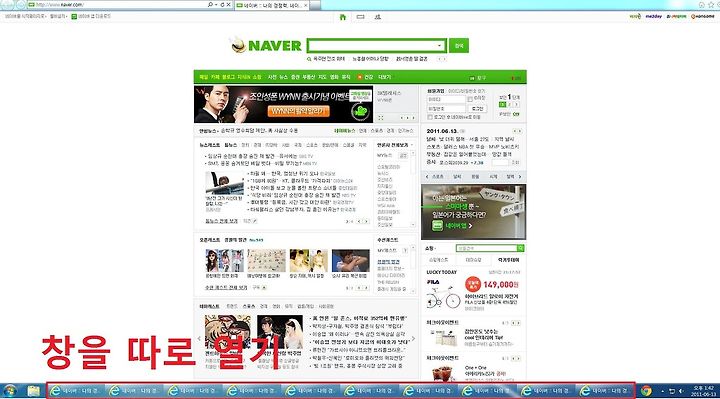Show the previous item in the sports/weather strip
The width and height of the screenshot is (720, 399).
pos(427,177)
